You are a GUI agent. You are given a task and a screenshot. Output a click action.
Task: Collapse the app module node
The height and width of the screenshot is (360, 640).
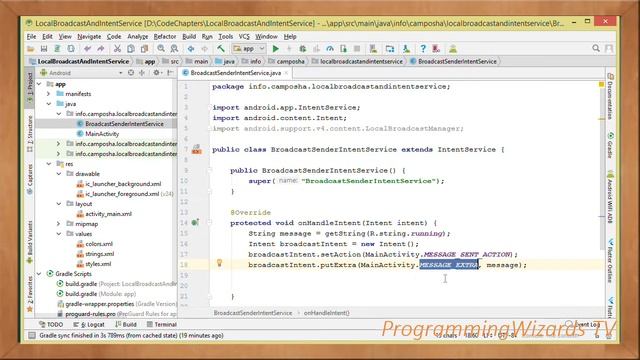(40, 84)
